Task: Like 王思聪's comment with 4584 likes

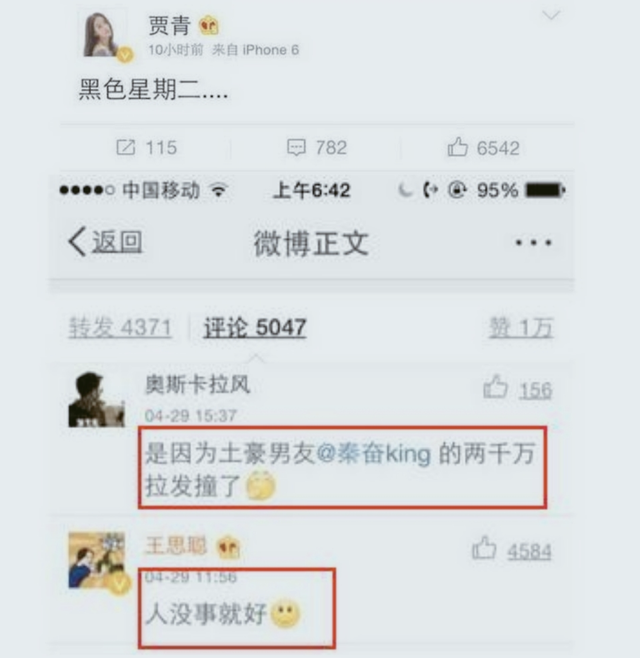Action: pos(484,548)
